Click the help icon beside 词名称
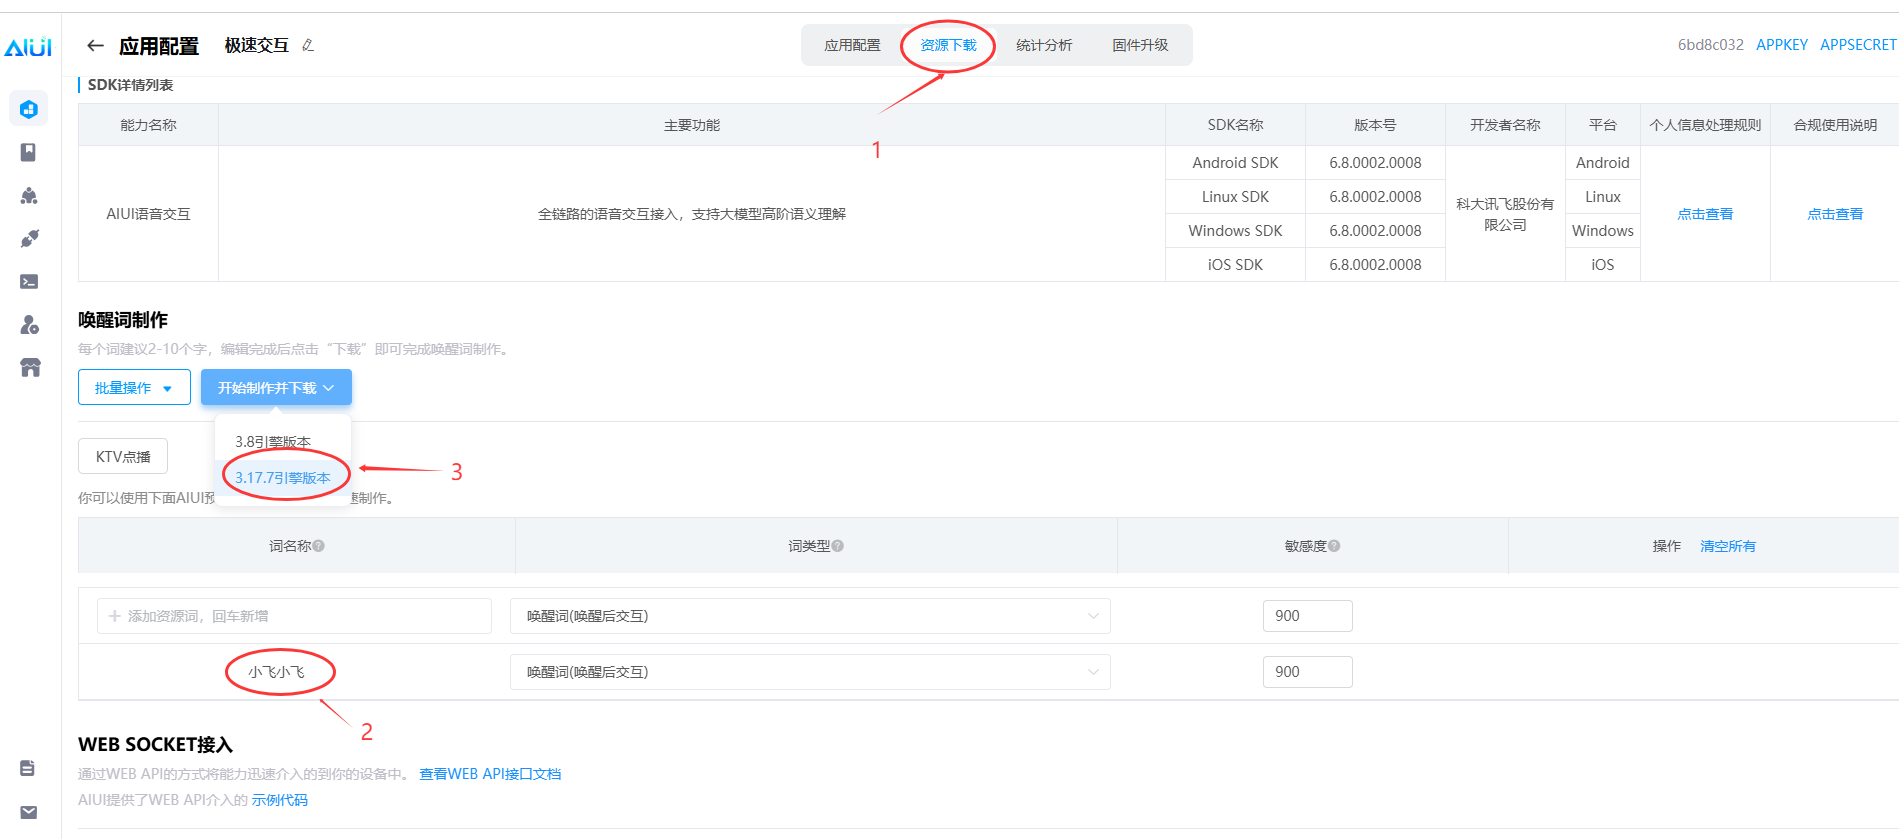 [319, 546]
